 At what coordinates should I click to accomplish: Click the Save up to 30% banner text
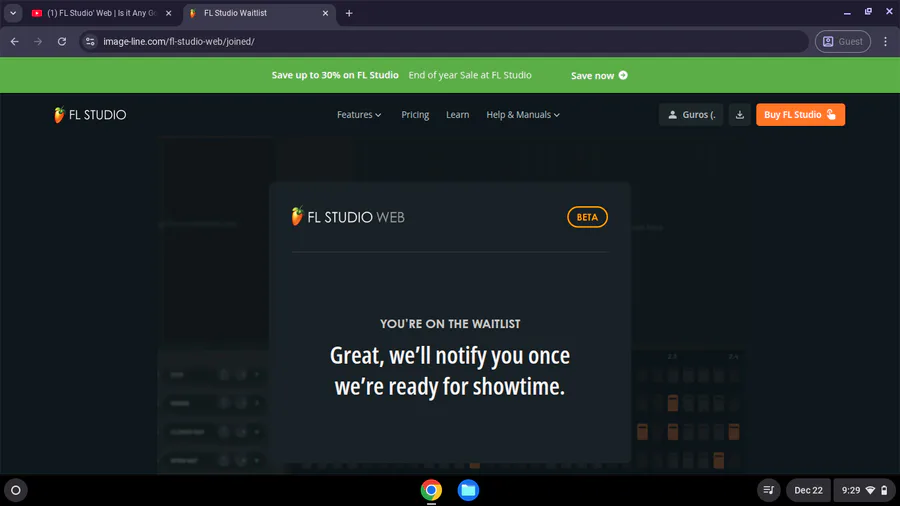[335, 75]
